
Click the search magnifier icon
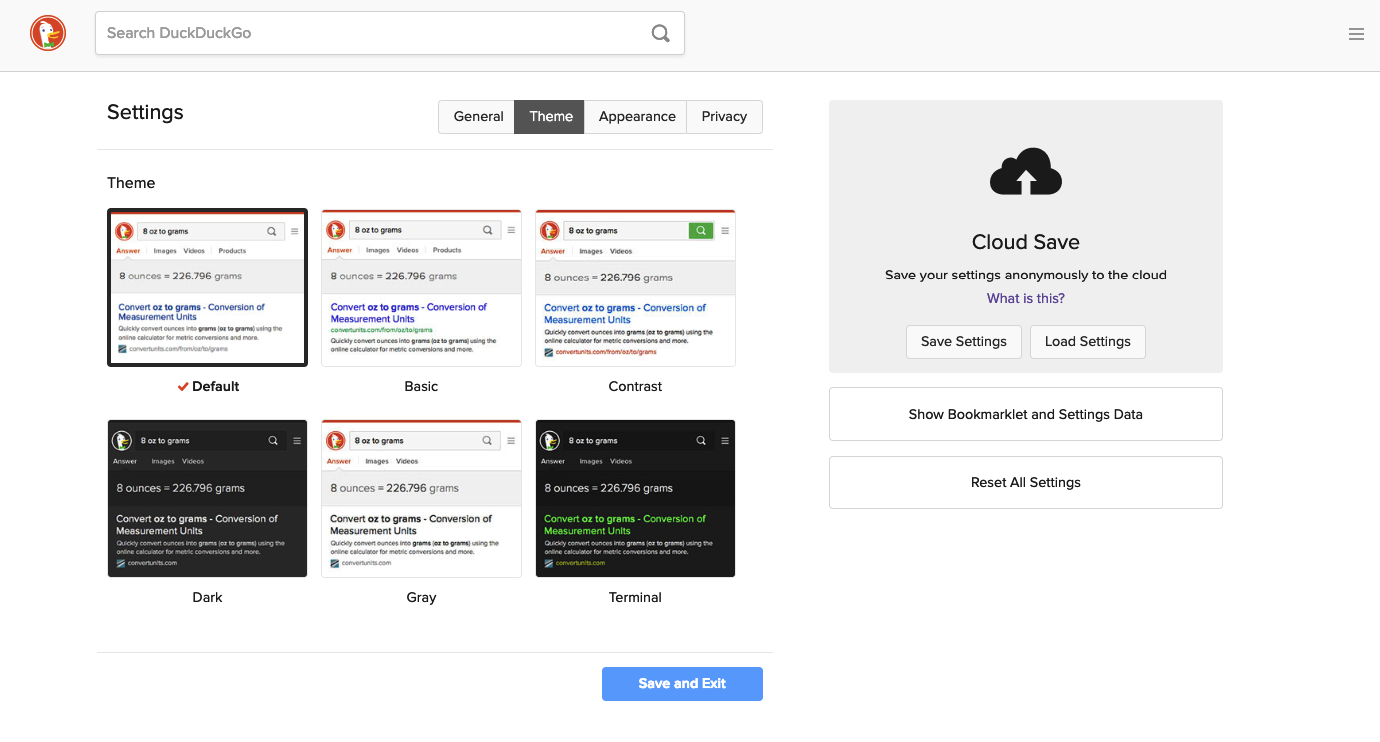pyautogui.click(x=660, y=33)
